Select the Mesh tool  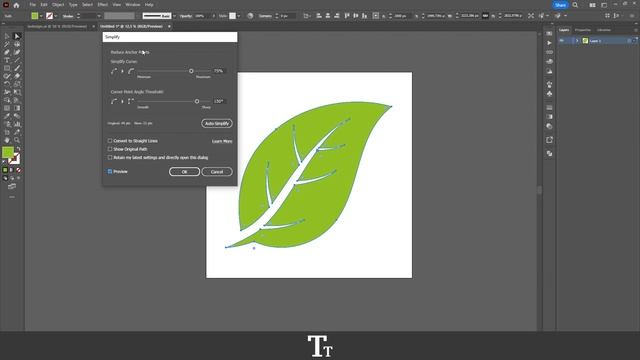tap(7, 108)
